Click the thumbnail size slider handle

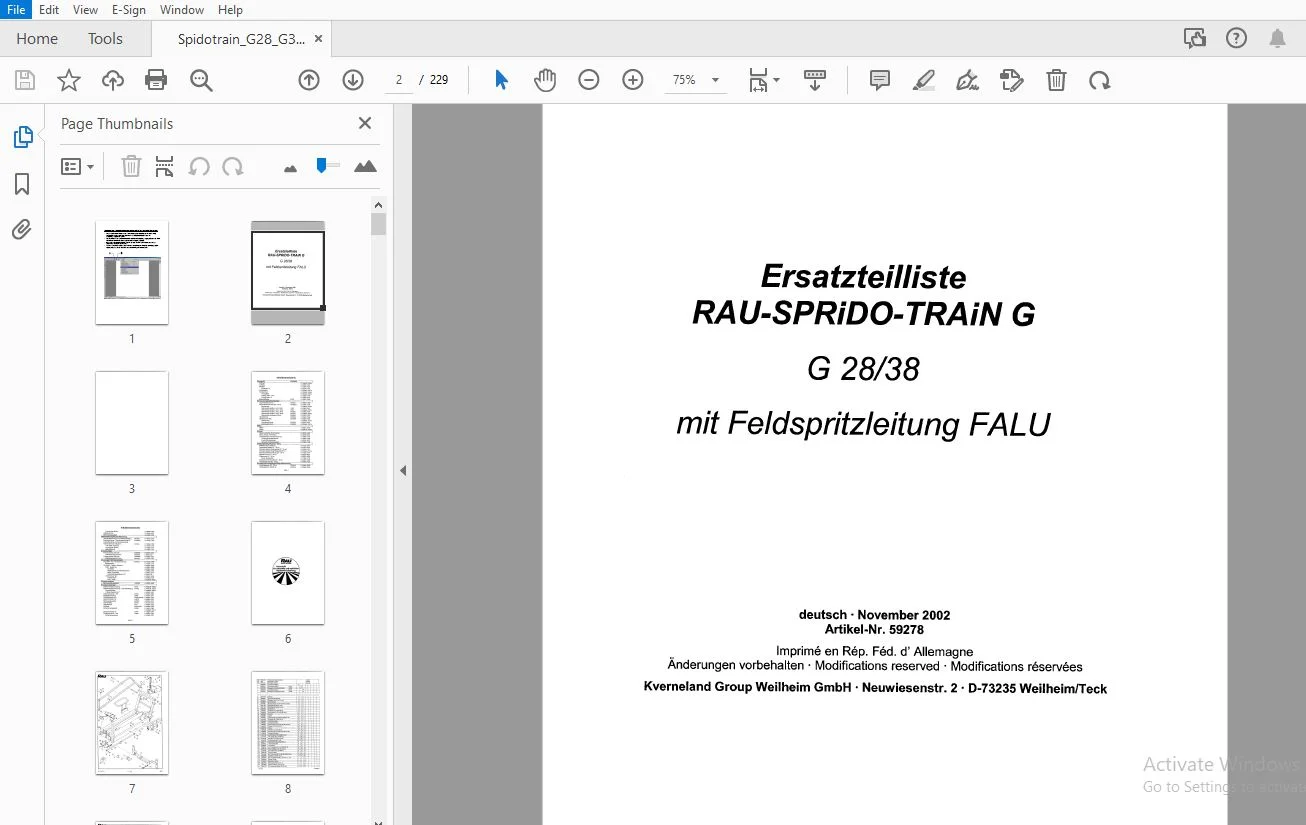click(x=321, y=165)
